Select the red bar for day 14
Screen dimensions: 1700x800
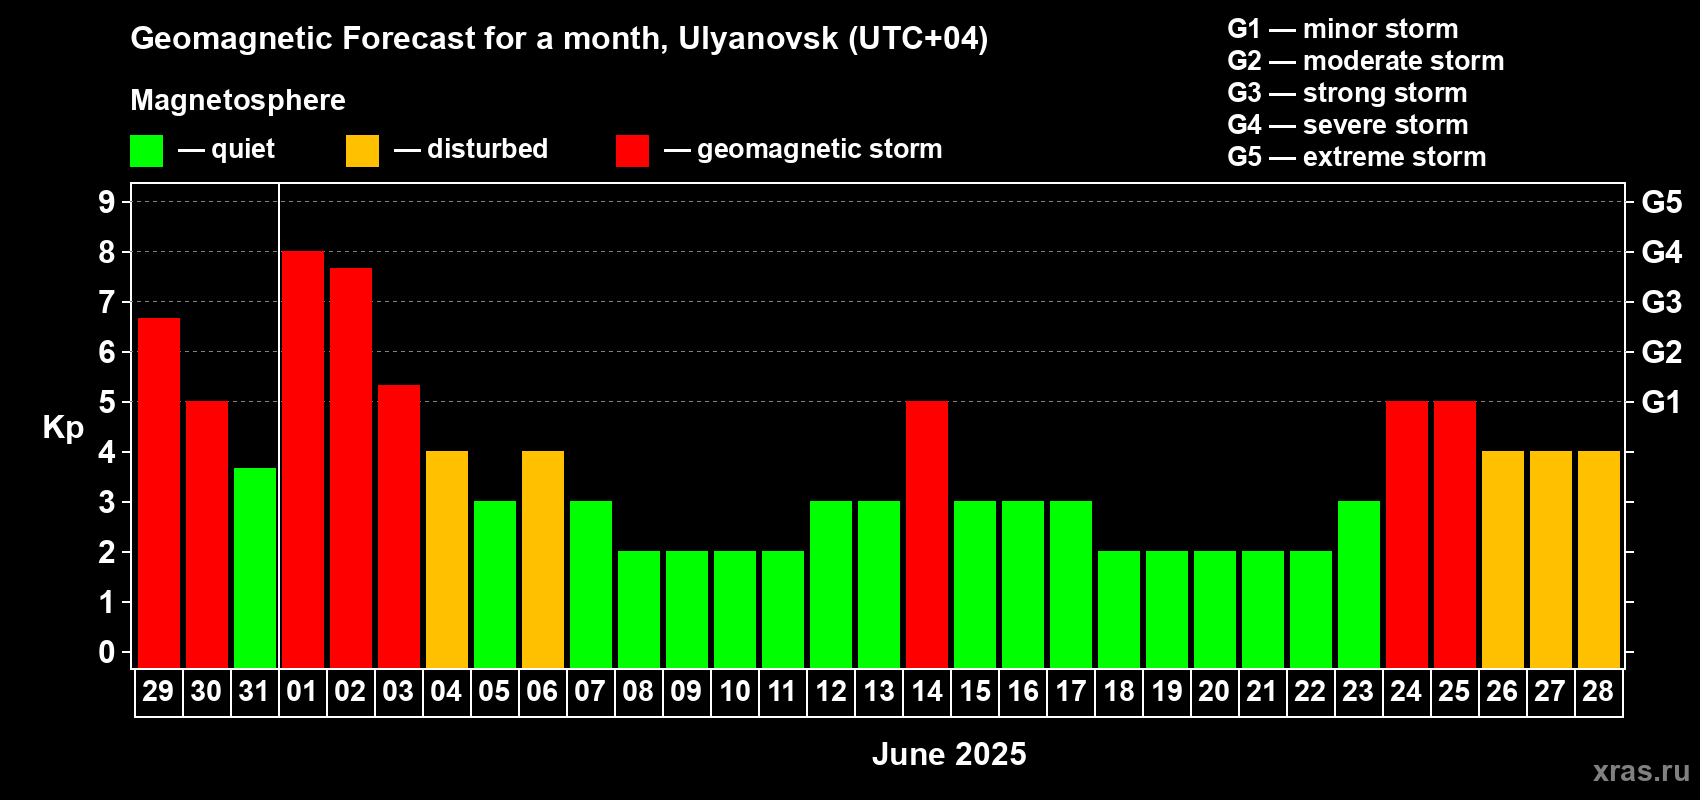(927, 535)
